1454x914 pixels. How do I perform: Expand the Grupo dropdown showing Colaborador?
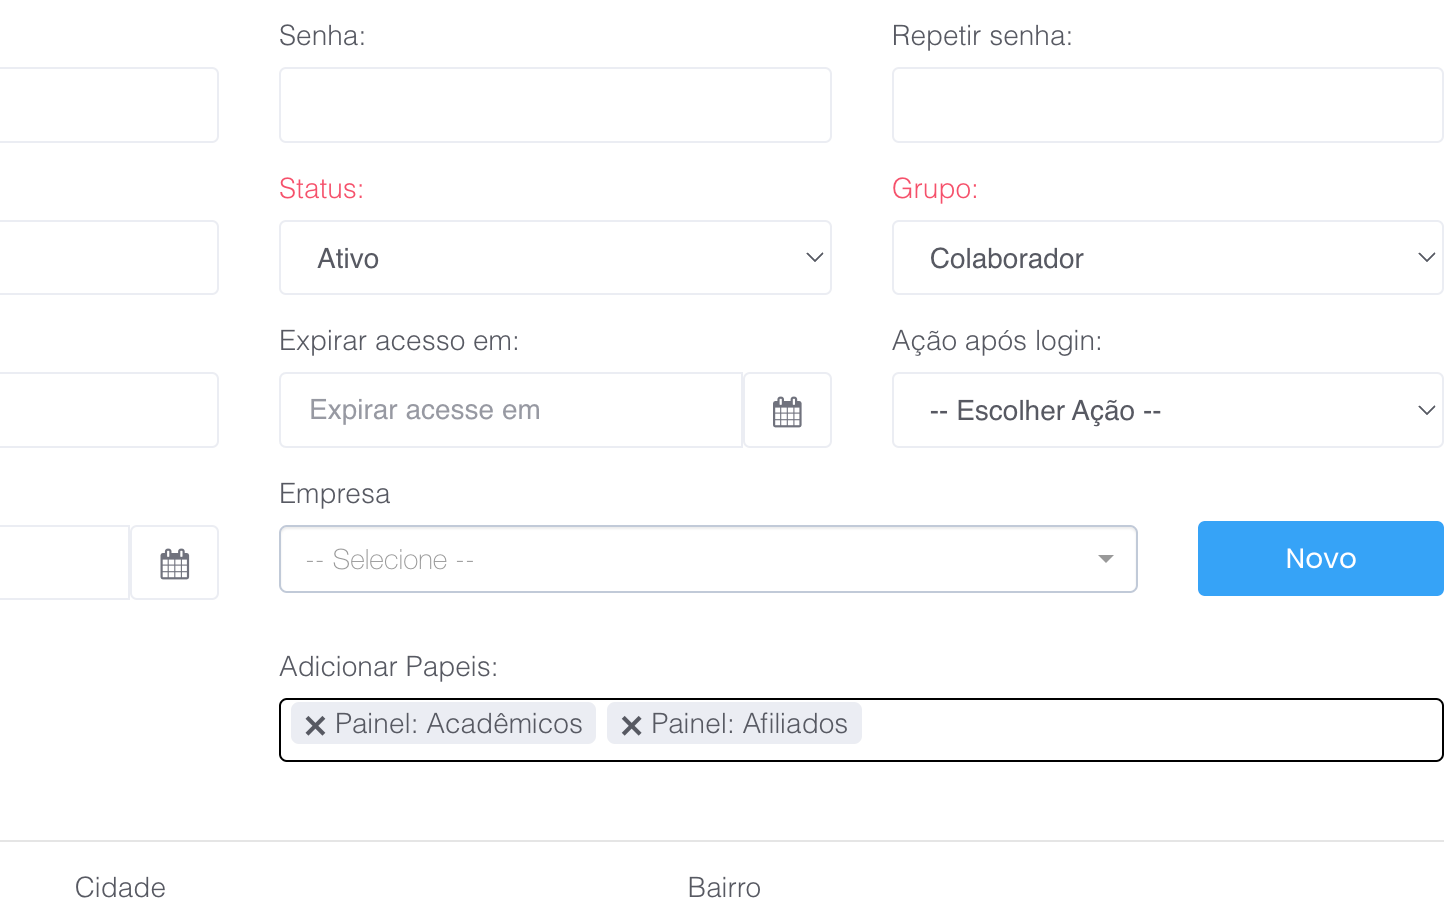click(1167, 258)
